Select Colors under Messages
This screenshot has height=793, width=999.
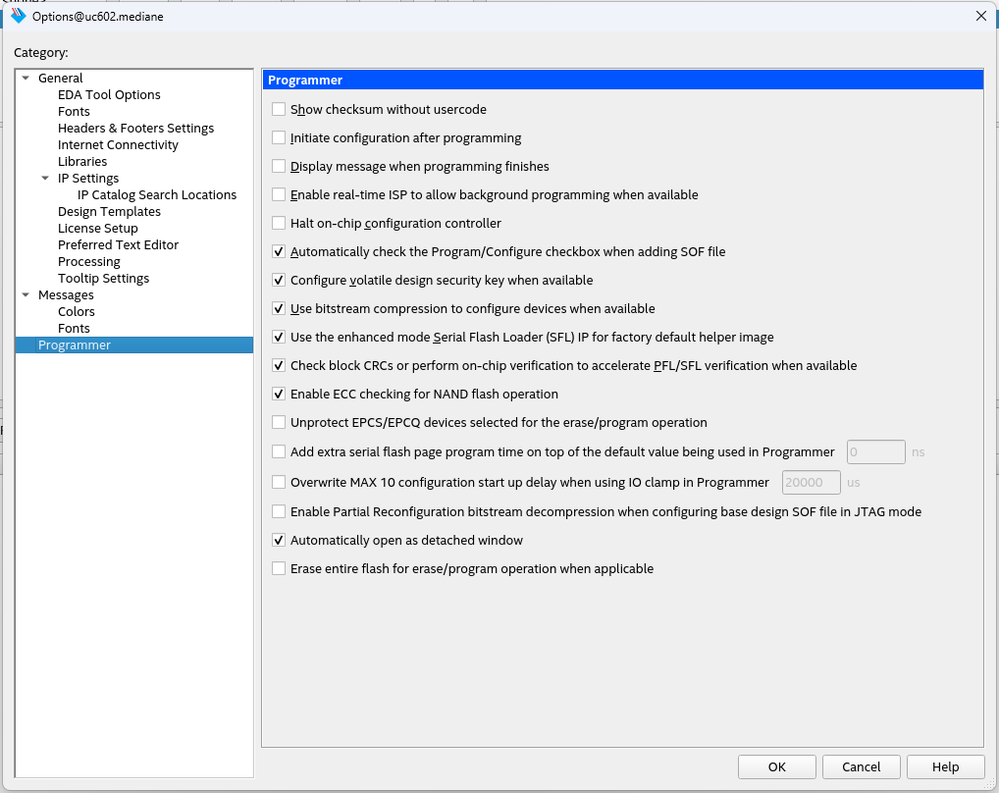tap(76, 312)
